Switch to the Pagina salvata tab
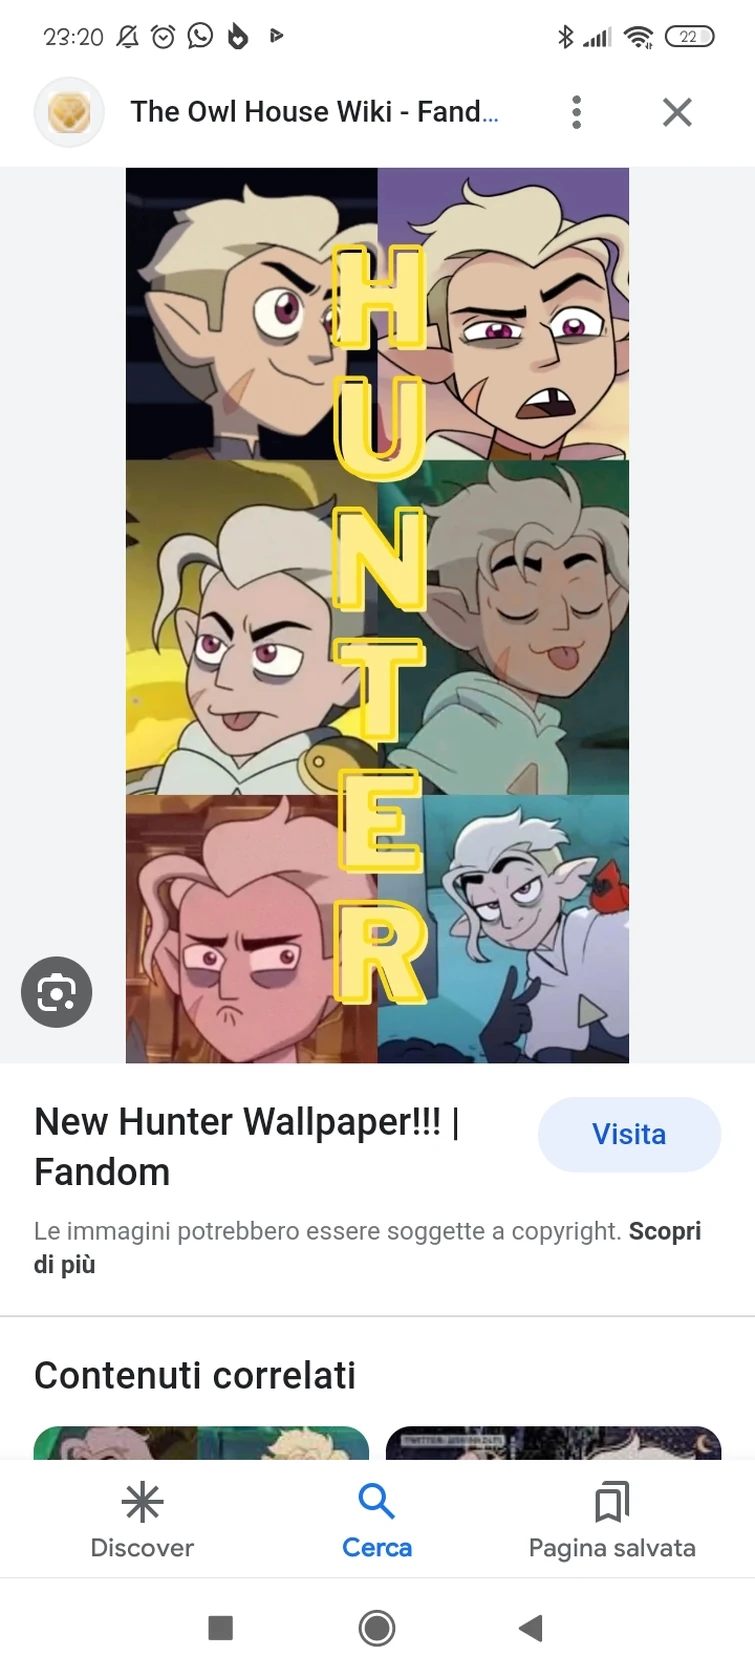The image size is (755, 1678). coord(612,1519)
